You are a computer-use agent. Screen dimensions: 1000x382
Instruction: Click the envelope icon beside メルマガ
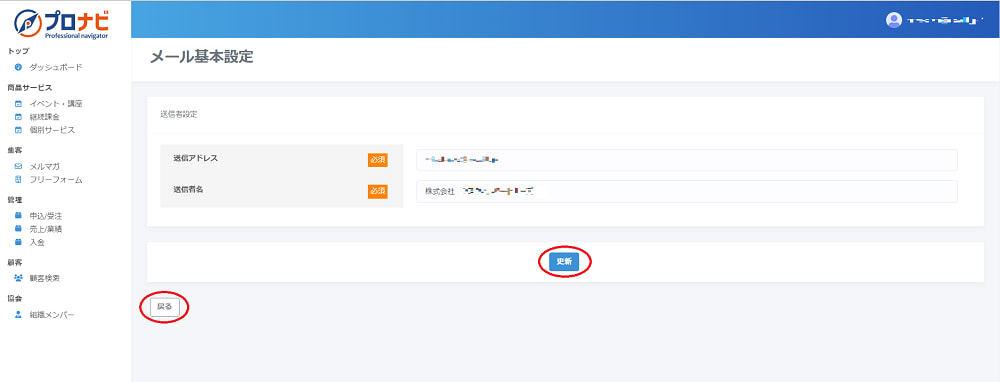(x=18, y=166)
